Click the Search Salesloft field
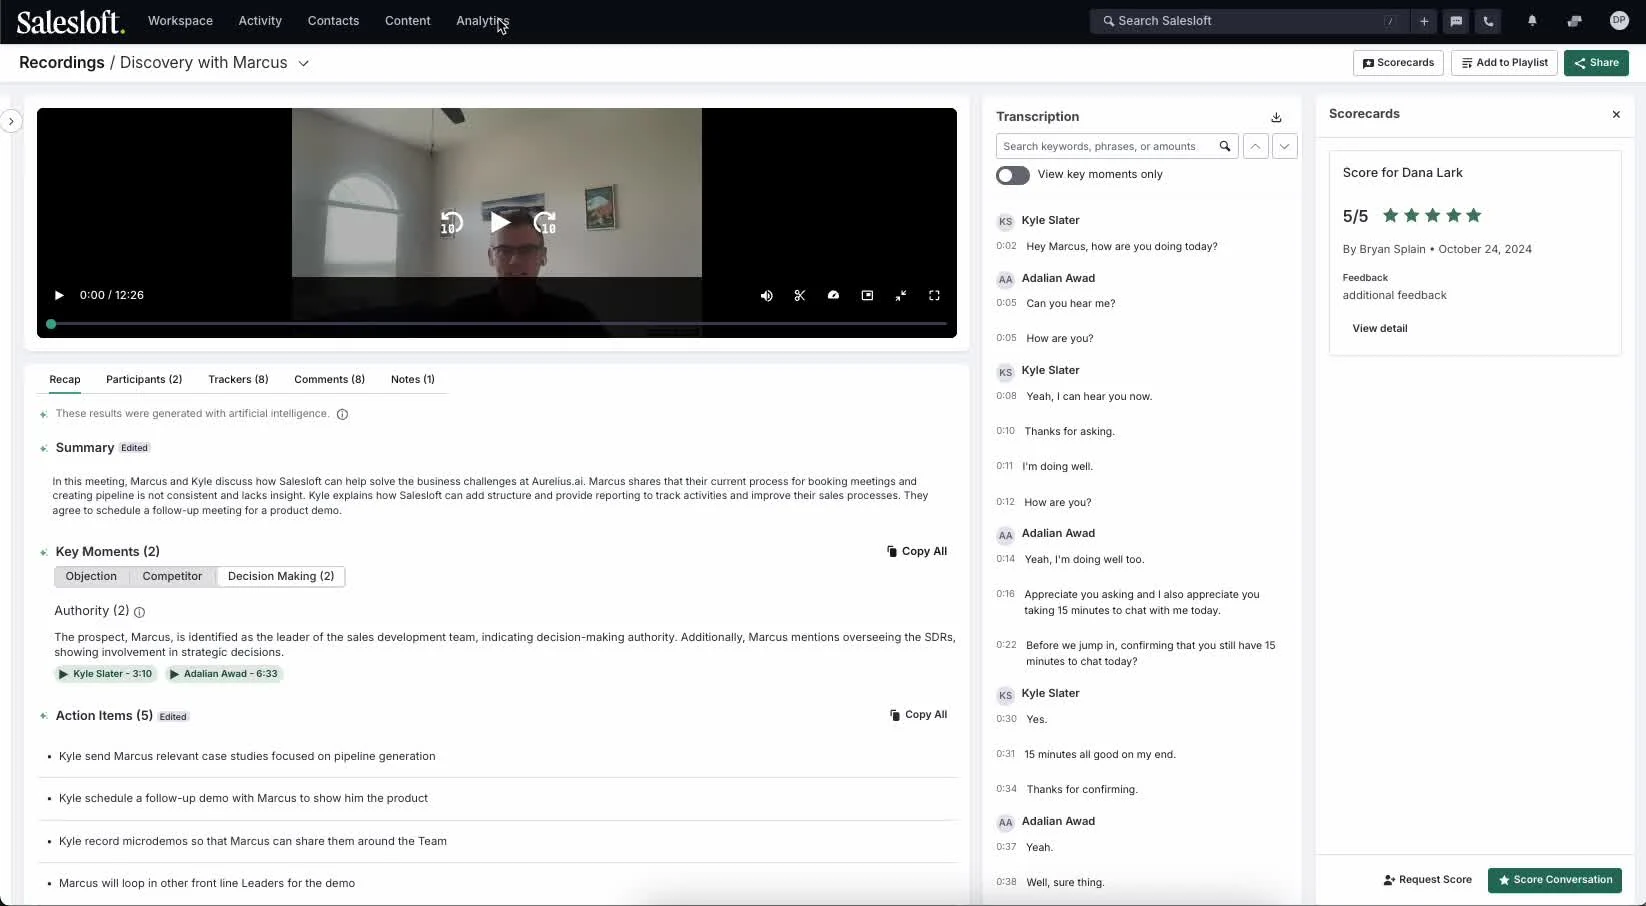 (x=1249, y=21)
